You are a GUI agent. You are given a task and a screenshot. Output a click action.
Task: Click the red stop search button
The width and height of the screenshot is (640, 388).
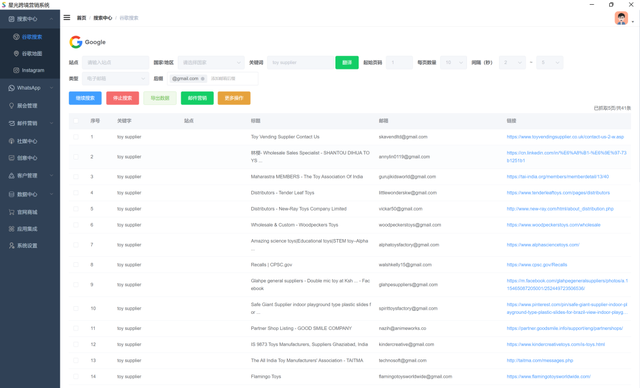(122, 98)
